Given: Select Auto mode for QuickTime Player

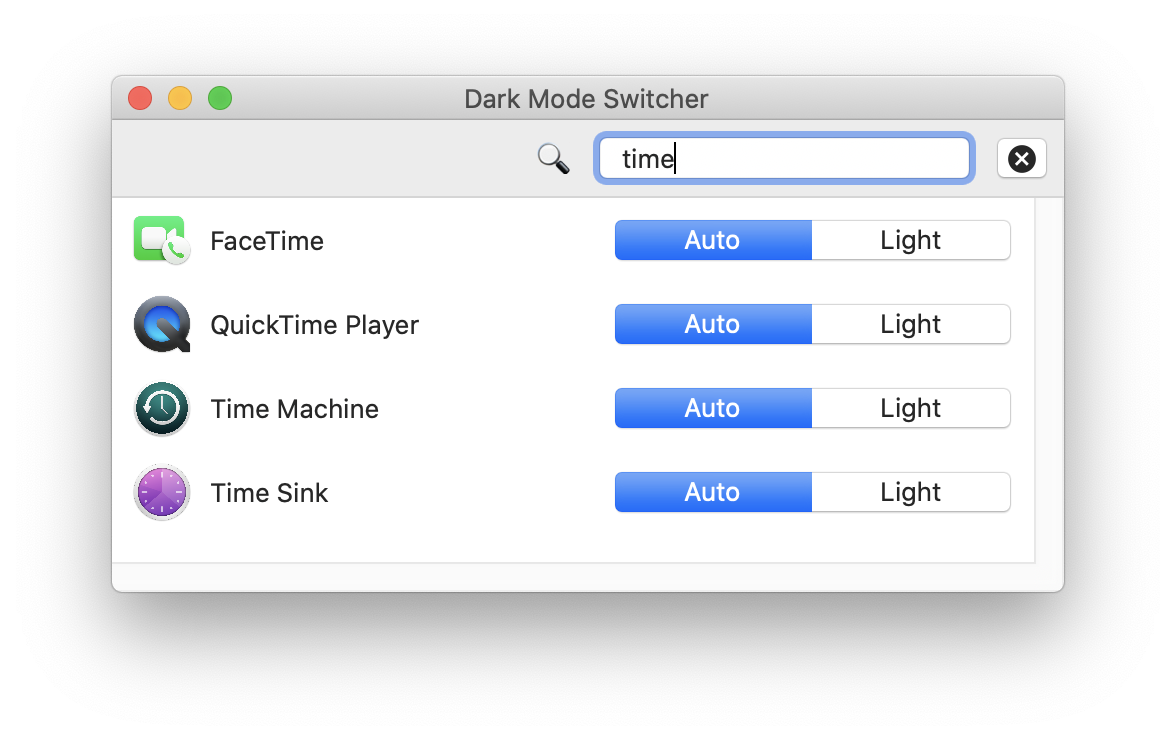Looking at the screenshot, I should 712,324.
